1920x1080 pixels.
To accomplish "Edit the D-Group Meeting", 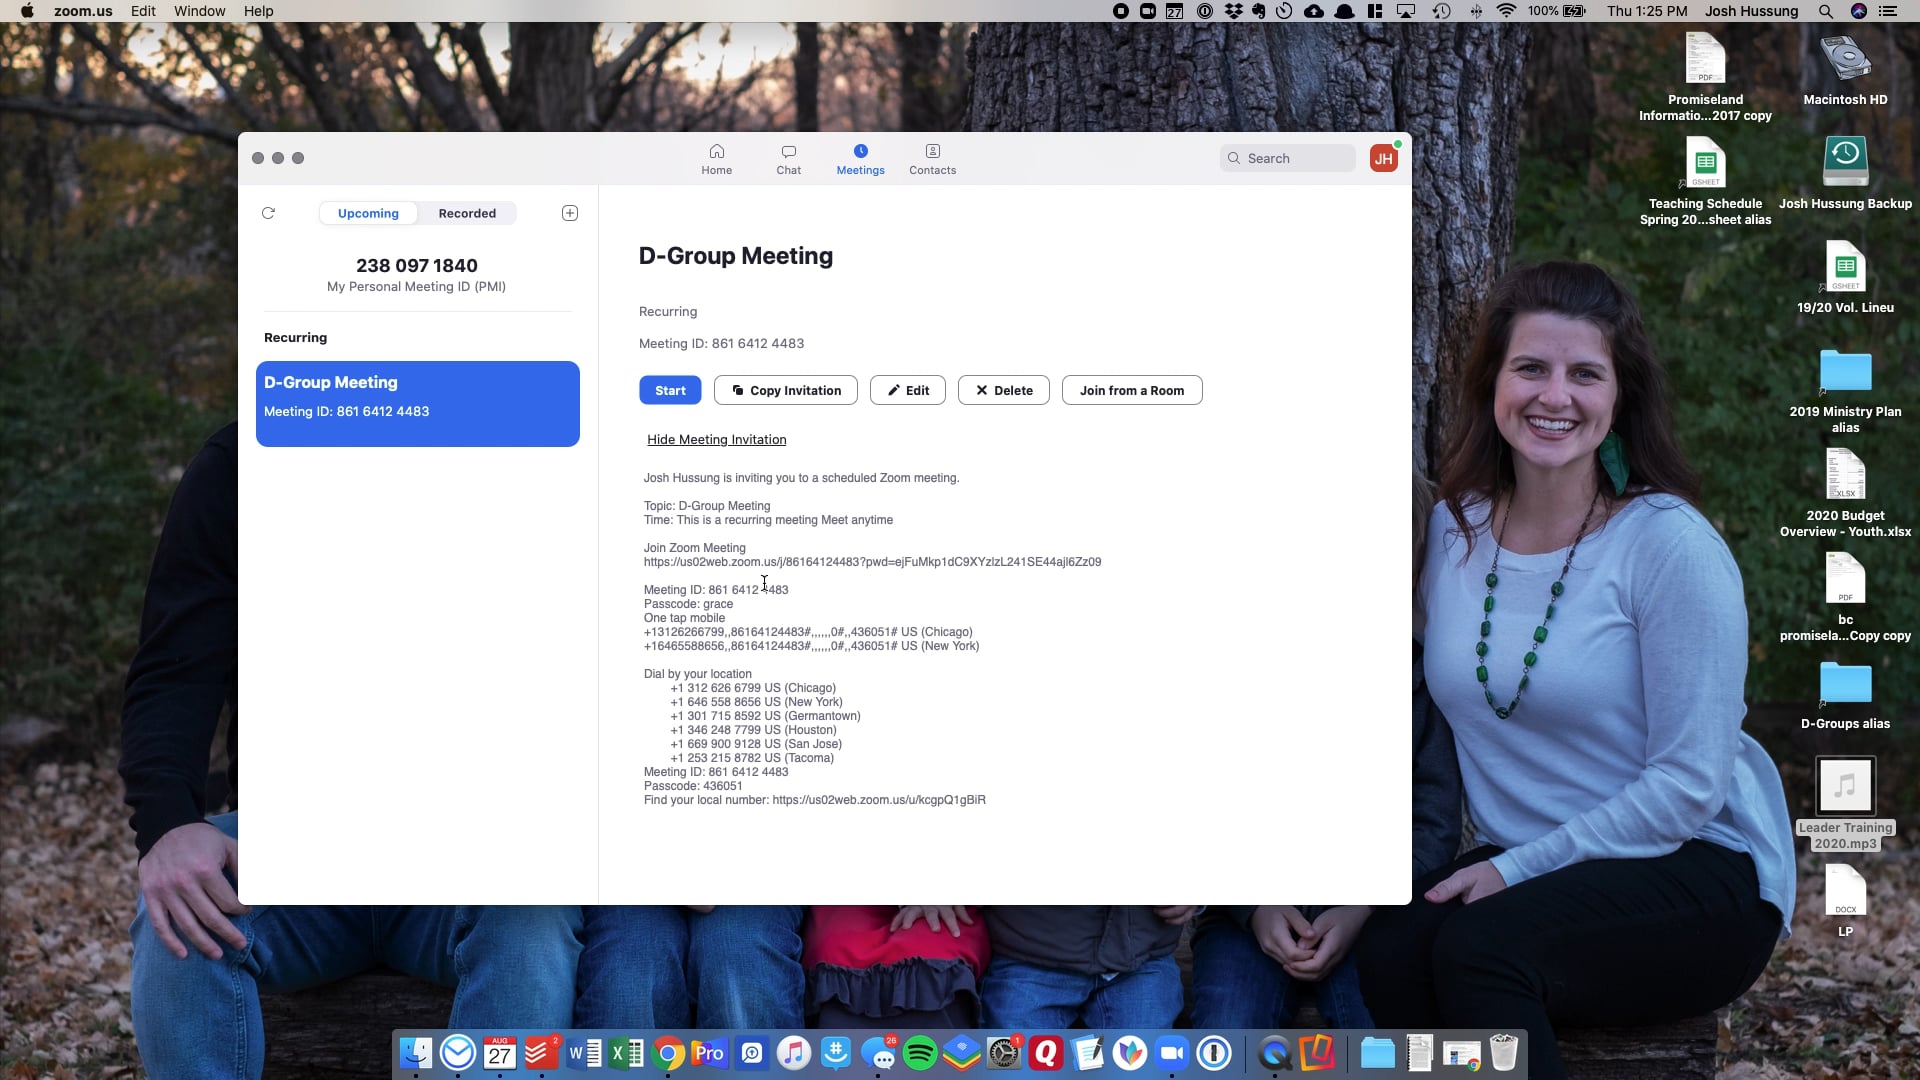I will (908, 390).
